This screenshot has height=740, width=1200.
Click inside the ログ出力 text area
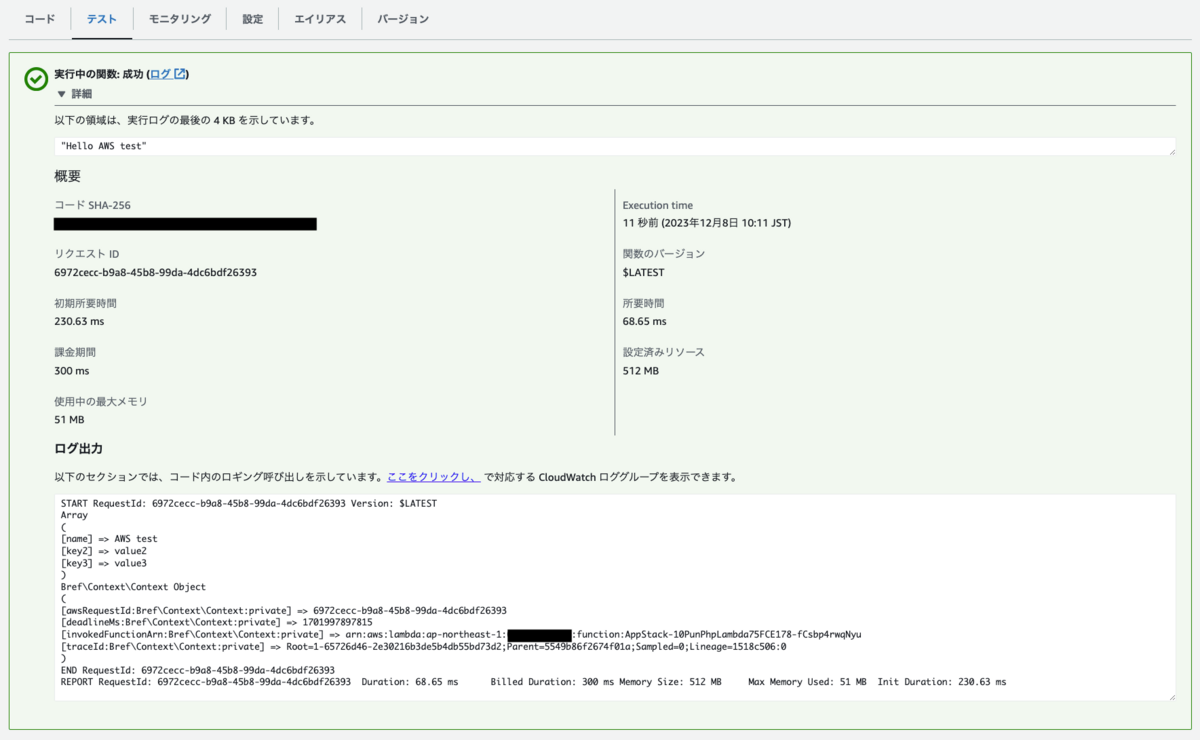tap(614, 598)
